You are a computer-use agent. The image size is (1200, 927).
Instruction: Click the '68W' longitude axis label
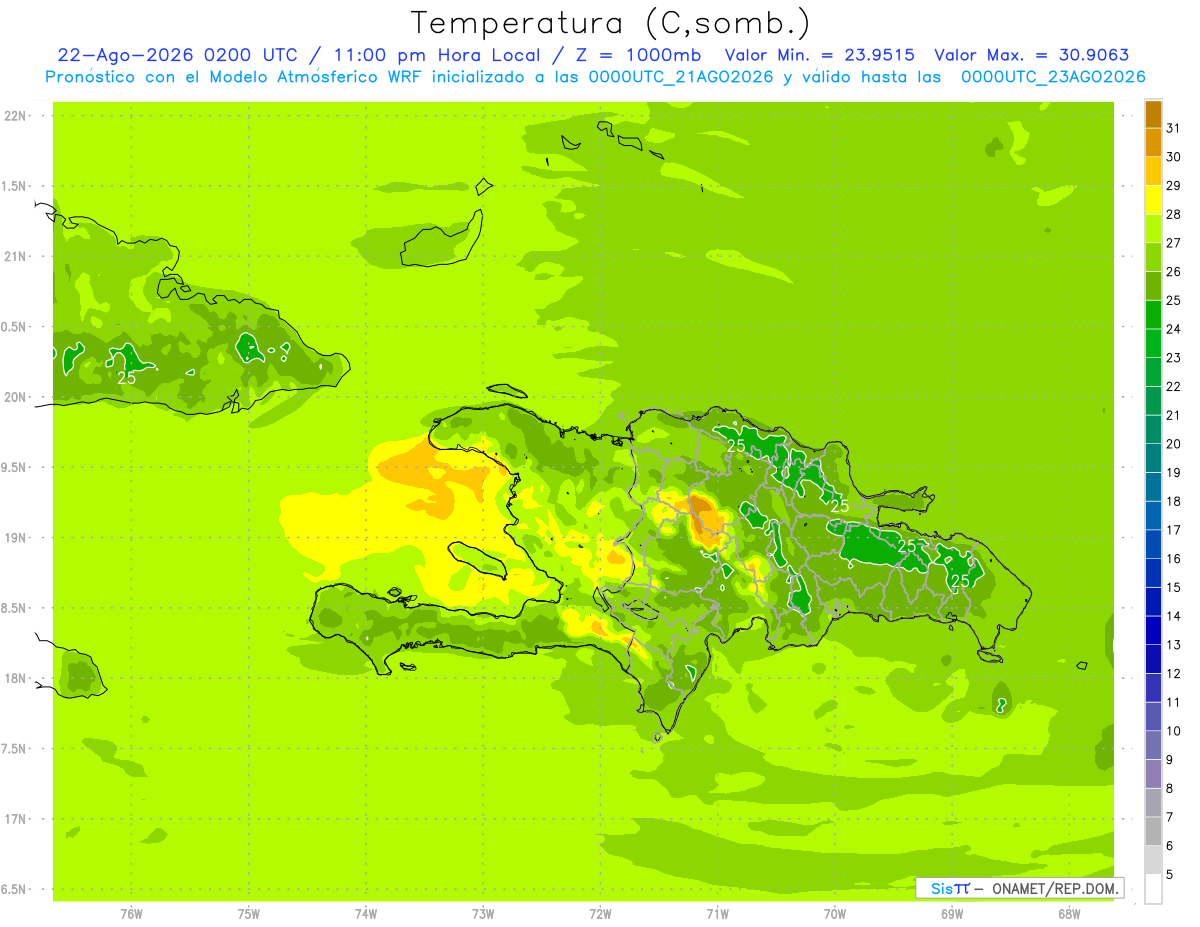1069,914
